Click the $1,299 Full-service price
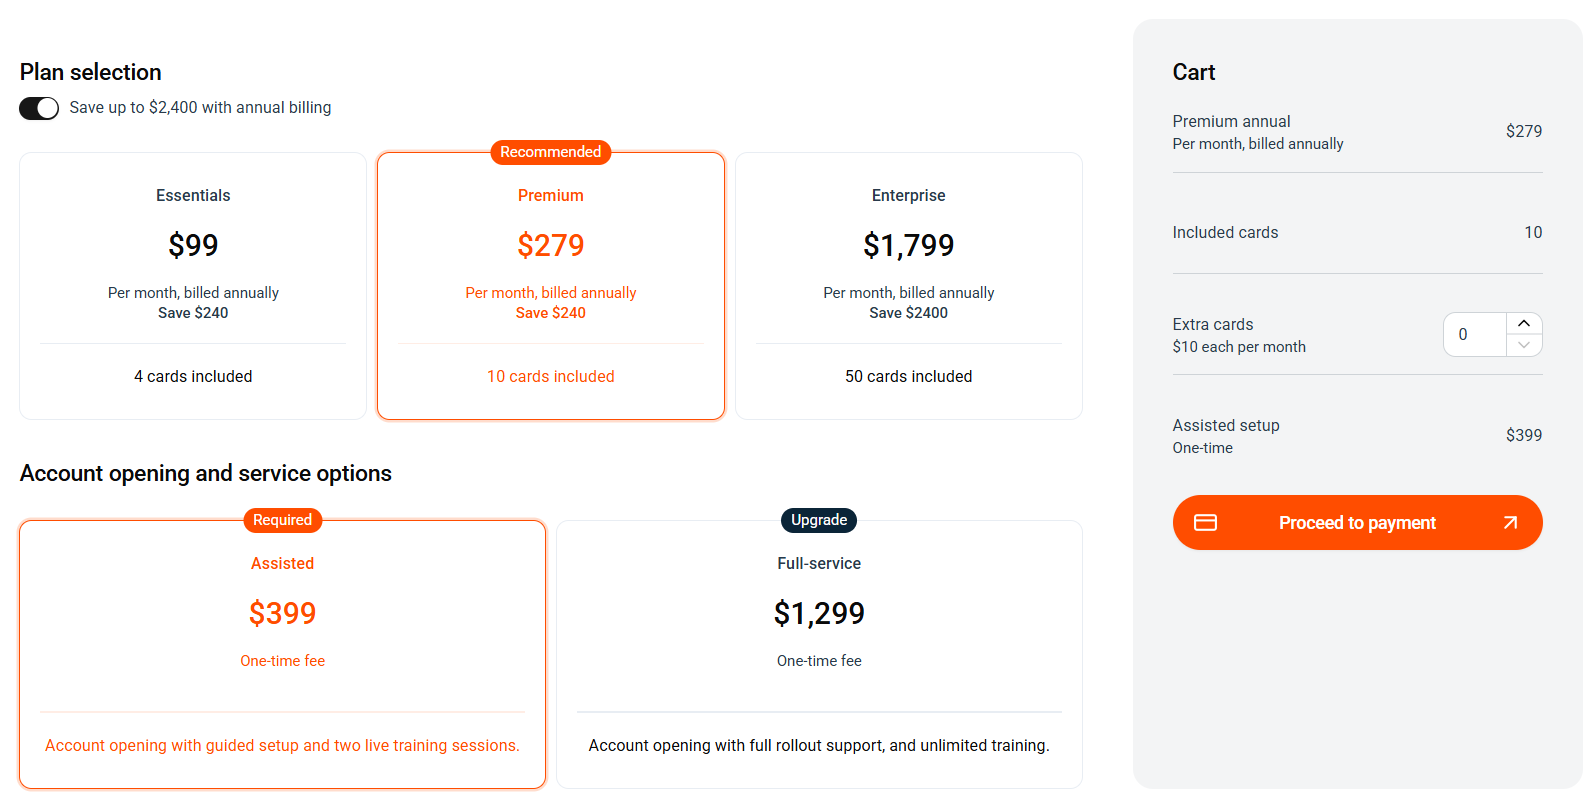This screenshot has height=810, width=1596. [x=819, y=613]
